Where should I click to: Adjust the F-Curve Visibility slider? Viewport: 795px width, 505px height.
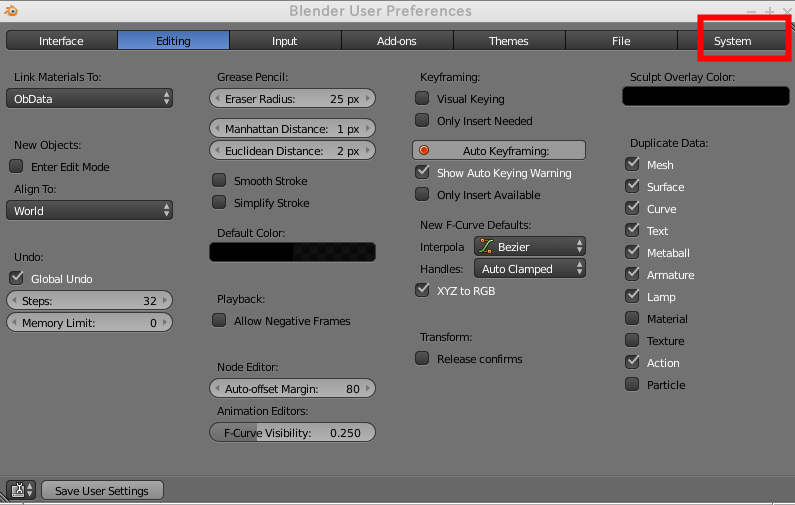point(293,432)
